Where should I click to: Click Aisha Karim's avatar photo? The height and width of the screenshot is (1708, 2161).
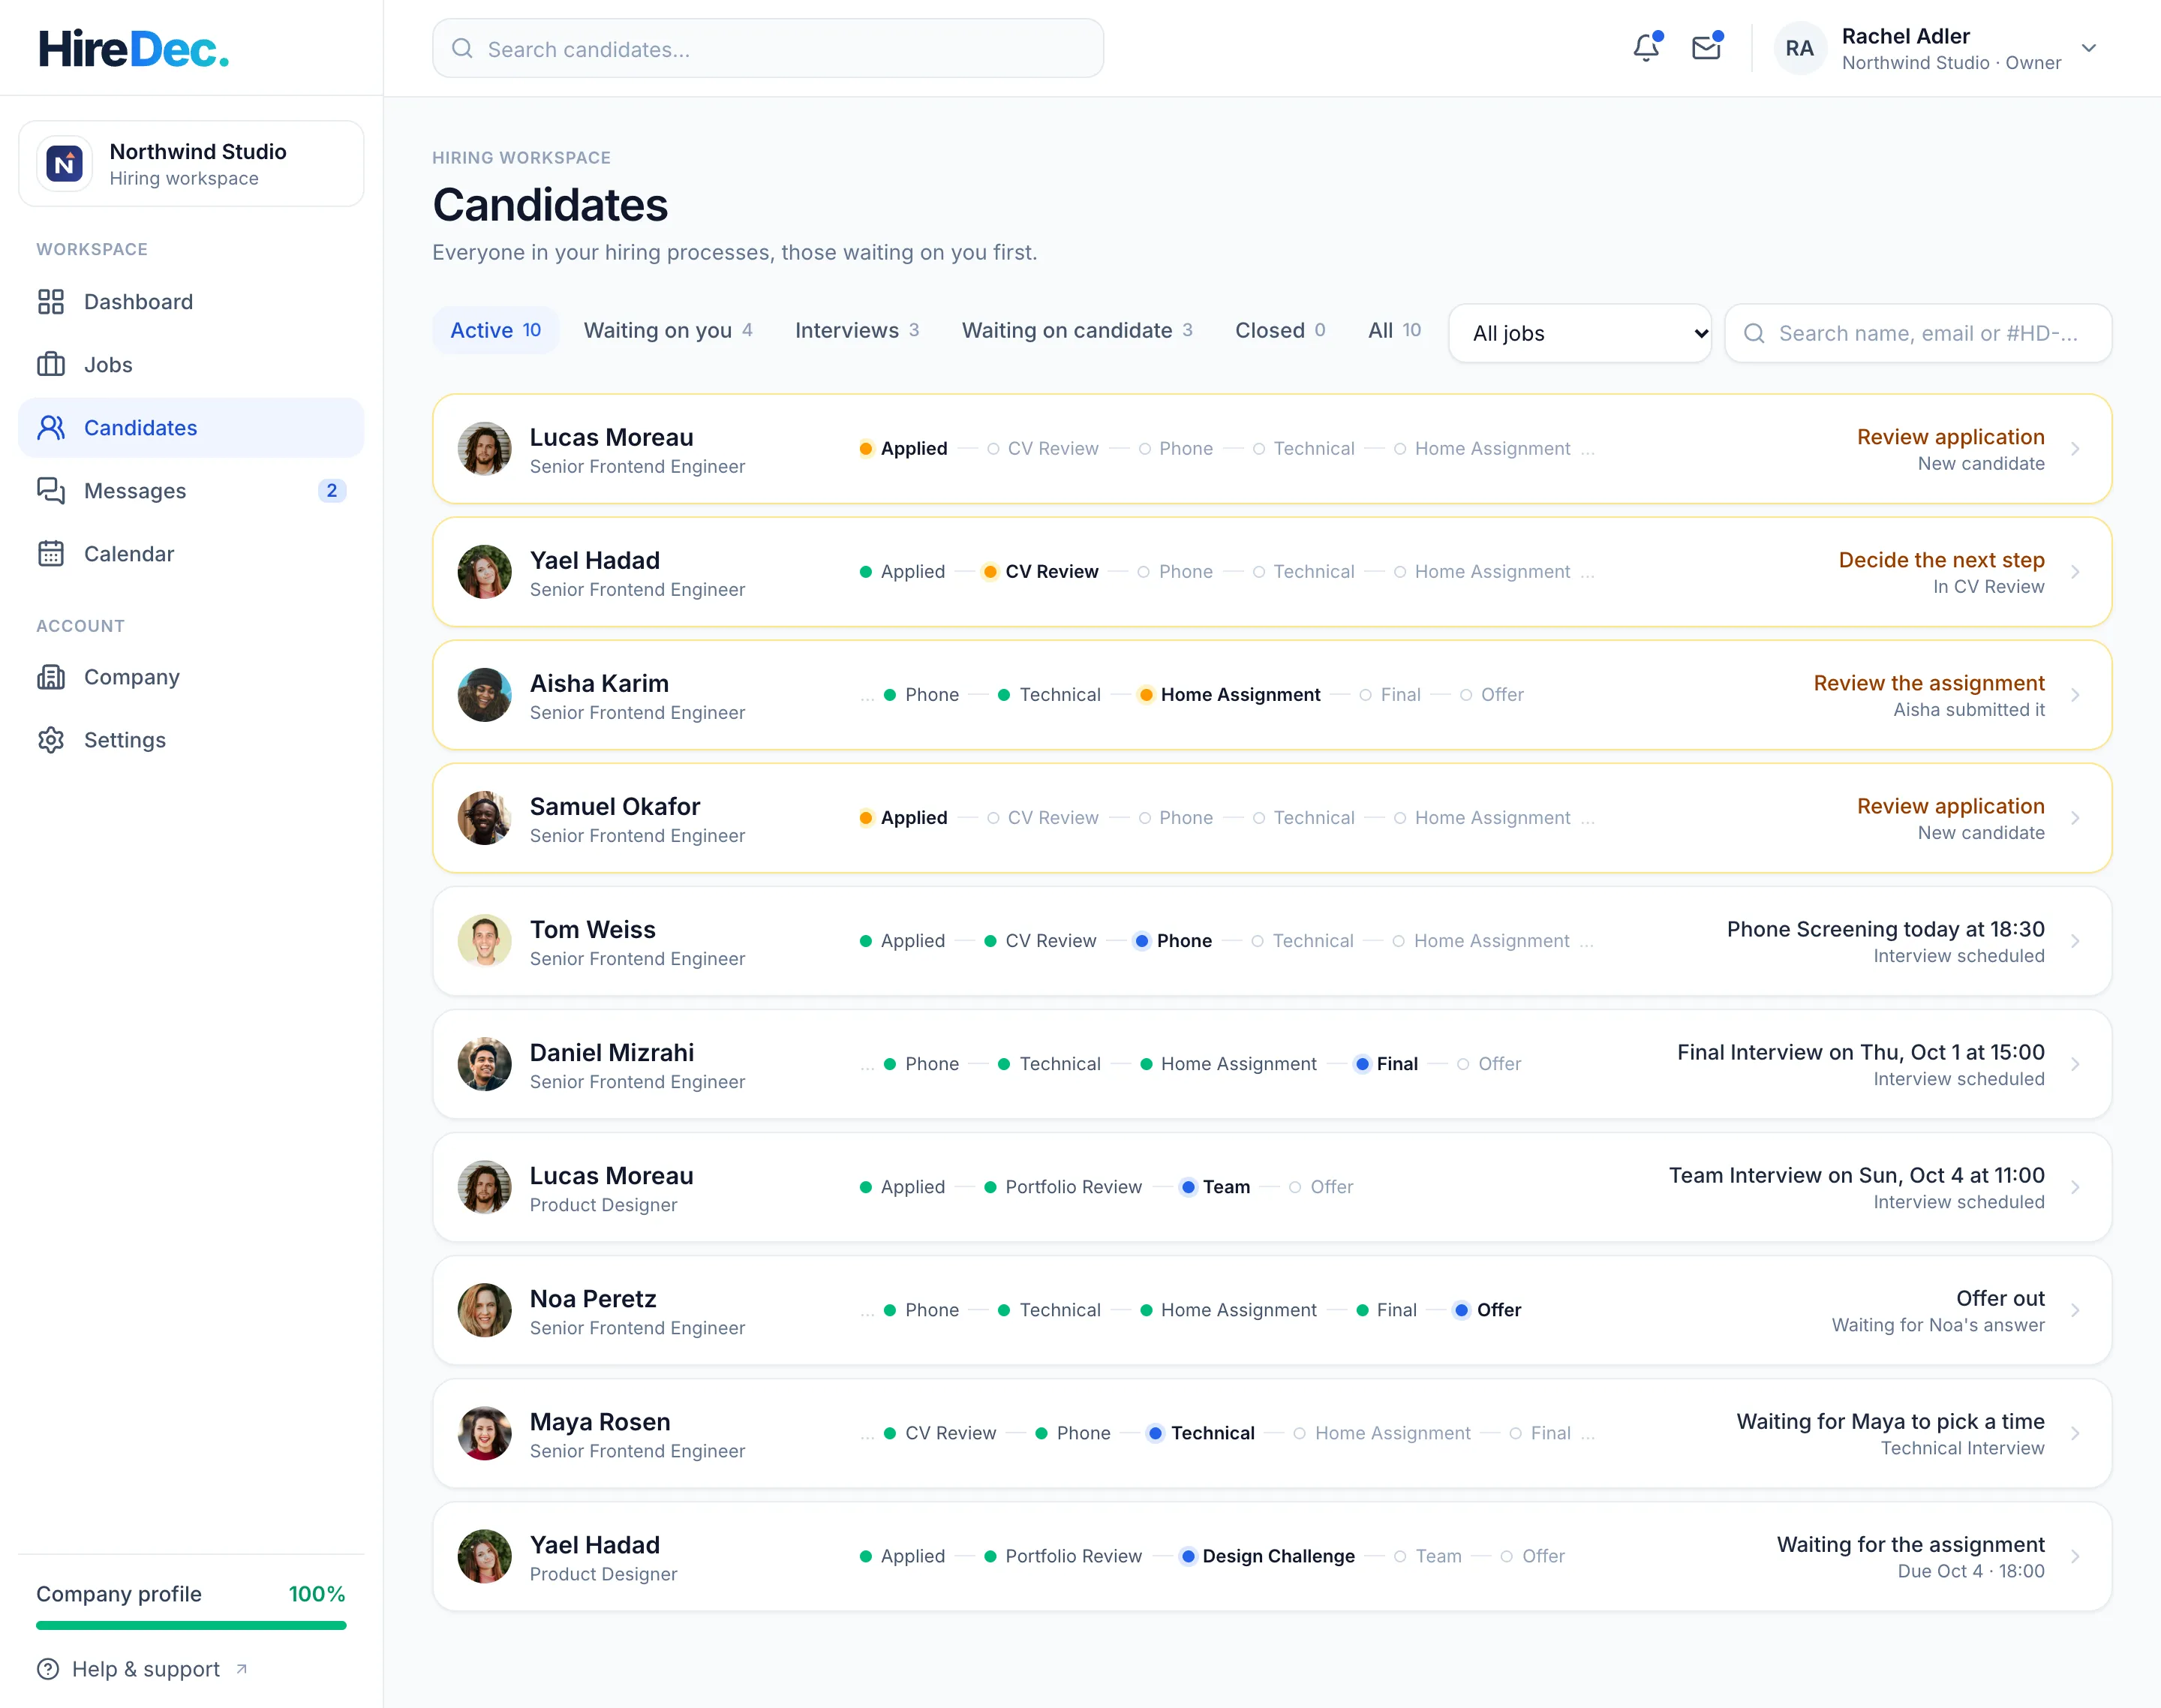pos(485,695)
